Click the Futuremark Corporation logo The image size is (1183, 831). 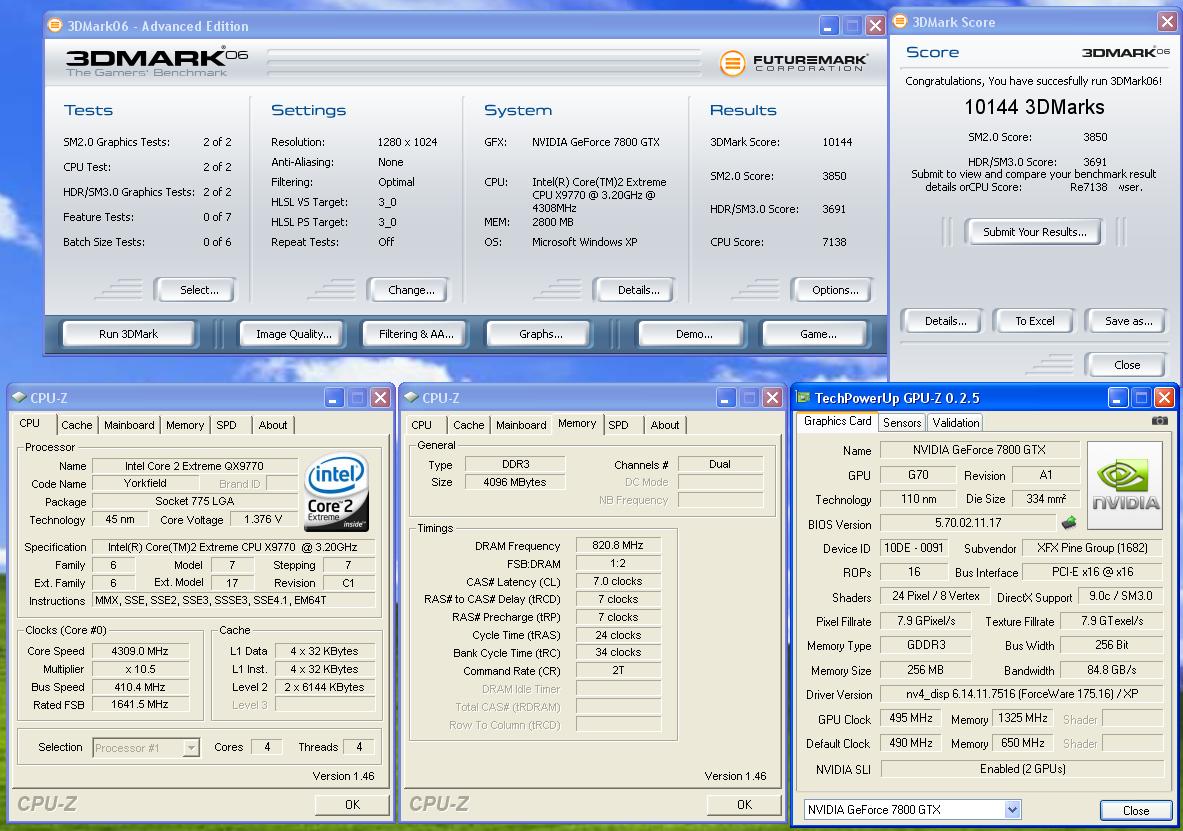pos(794,63)
